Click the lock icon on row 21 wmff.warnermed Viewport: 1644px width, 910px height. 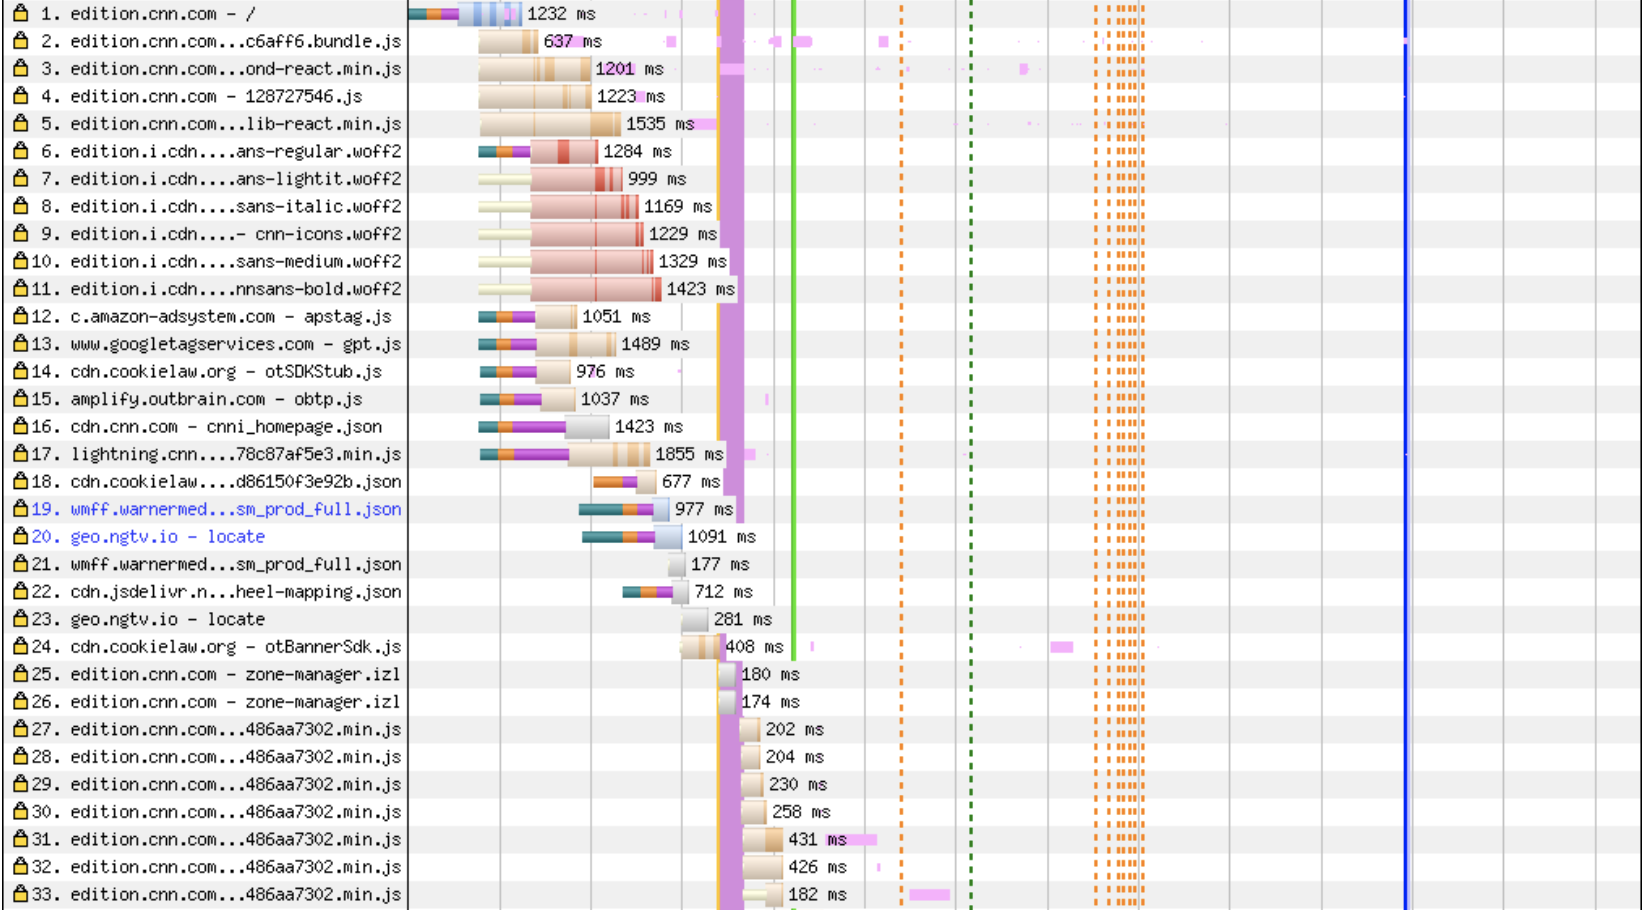[20, 563]
